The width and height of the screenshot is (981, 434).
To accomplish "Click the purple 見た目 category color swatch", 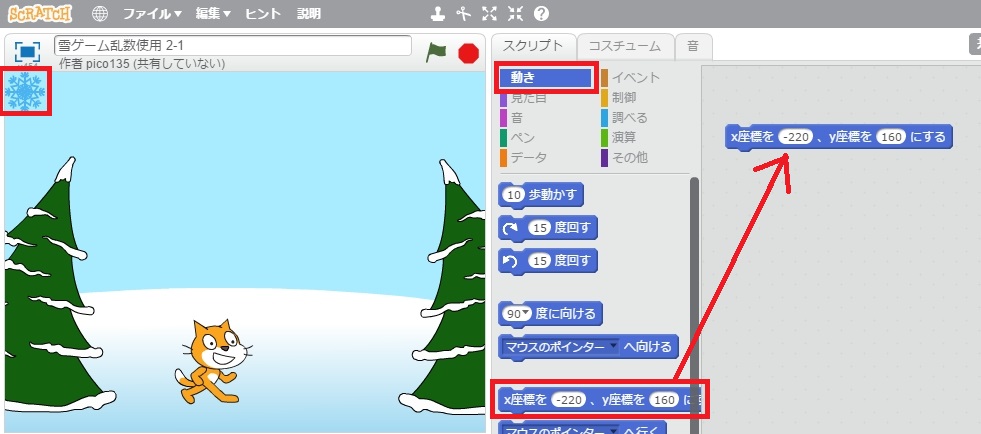I will 504,98.
